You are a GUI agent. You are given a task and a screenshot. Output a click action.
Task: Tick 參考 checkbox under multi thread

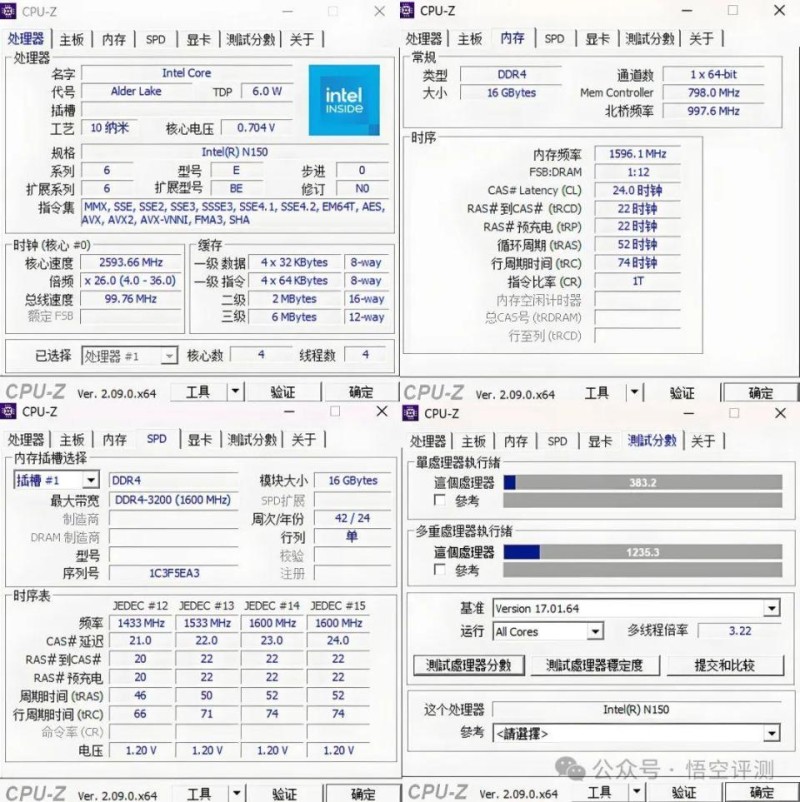click(x=439, y=569)
